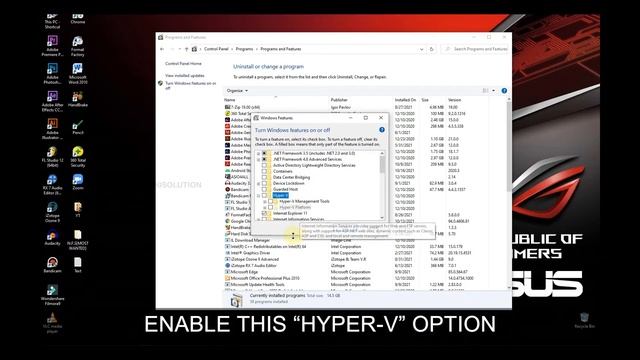
Task: Open Audacity desktop shortcut
Action: pos(52,238)
